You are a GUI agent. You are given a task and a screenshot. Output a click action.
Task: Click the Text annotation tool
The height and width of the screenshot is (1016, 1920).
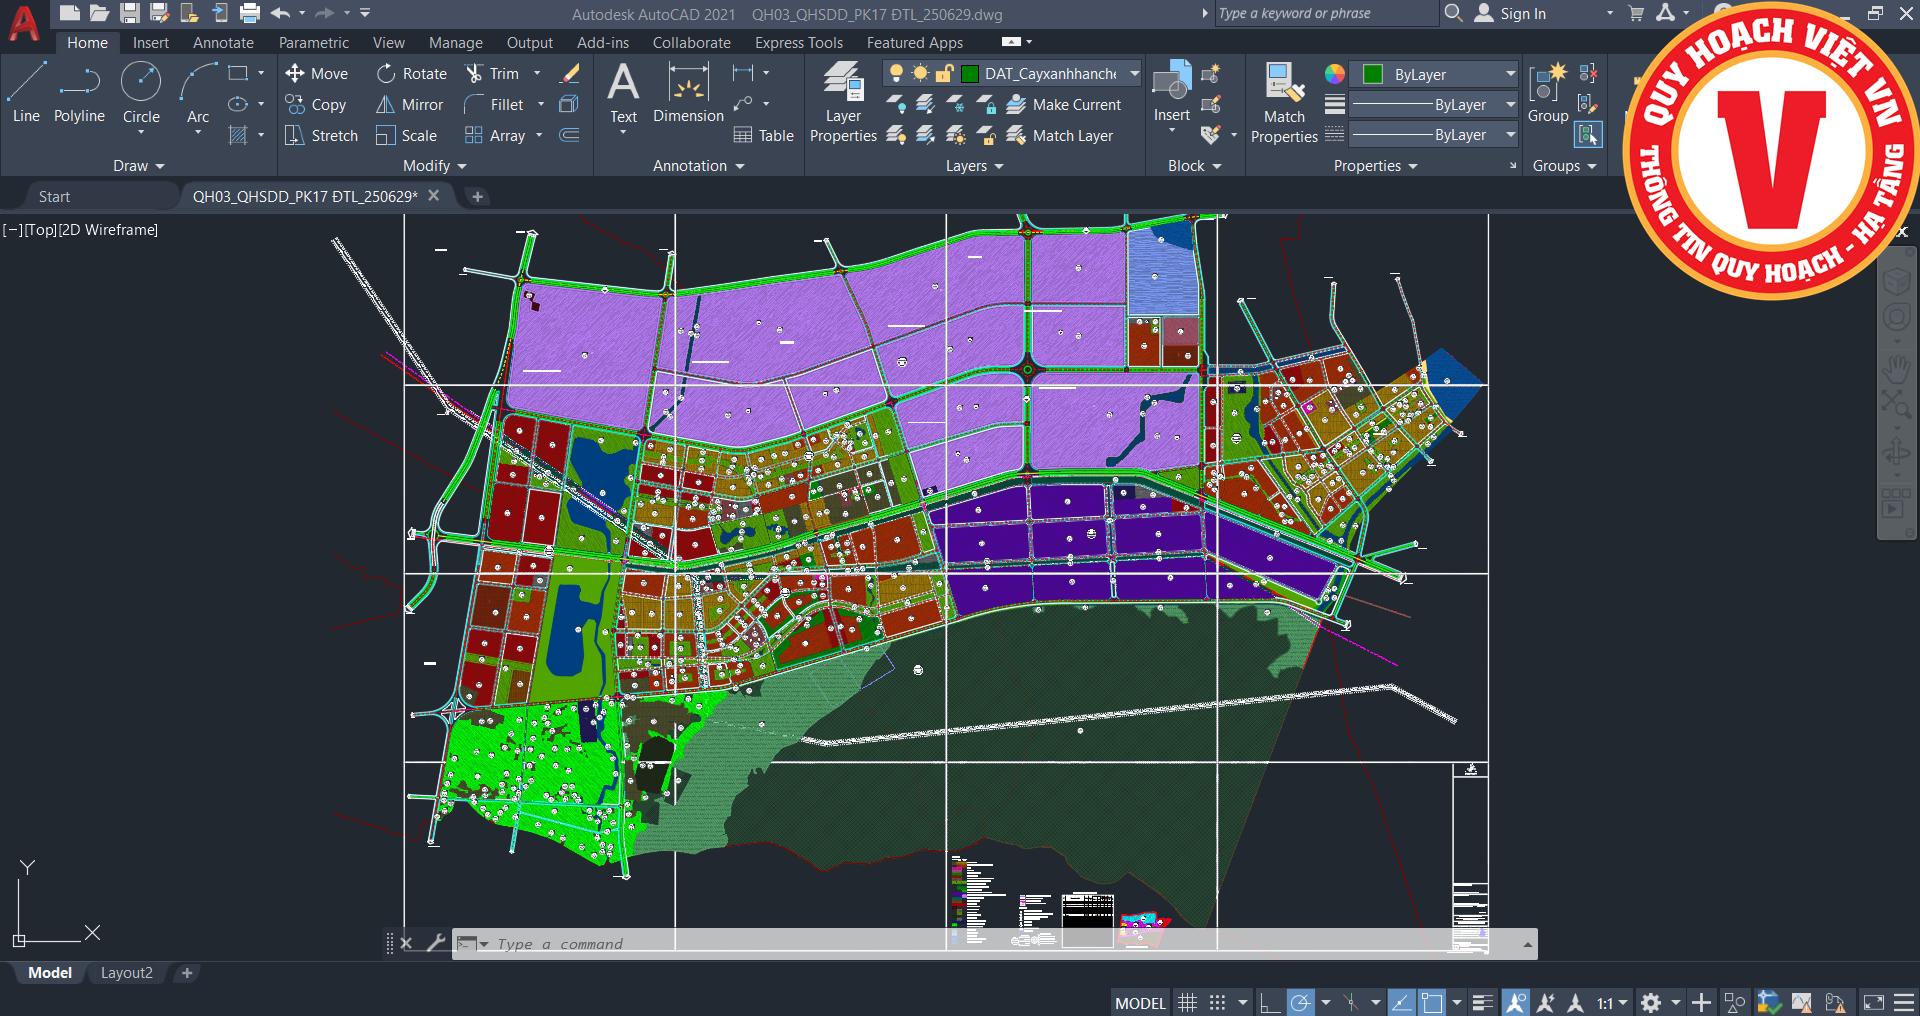623,92
